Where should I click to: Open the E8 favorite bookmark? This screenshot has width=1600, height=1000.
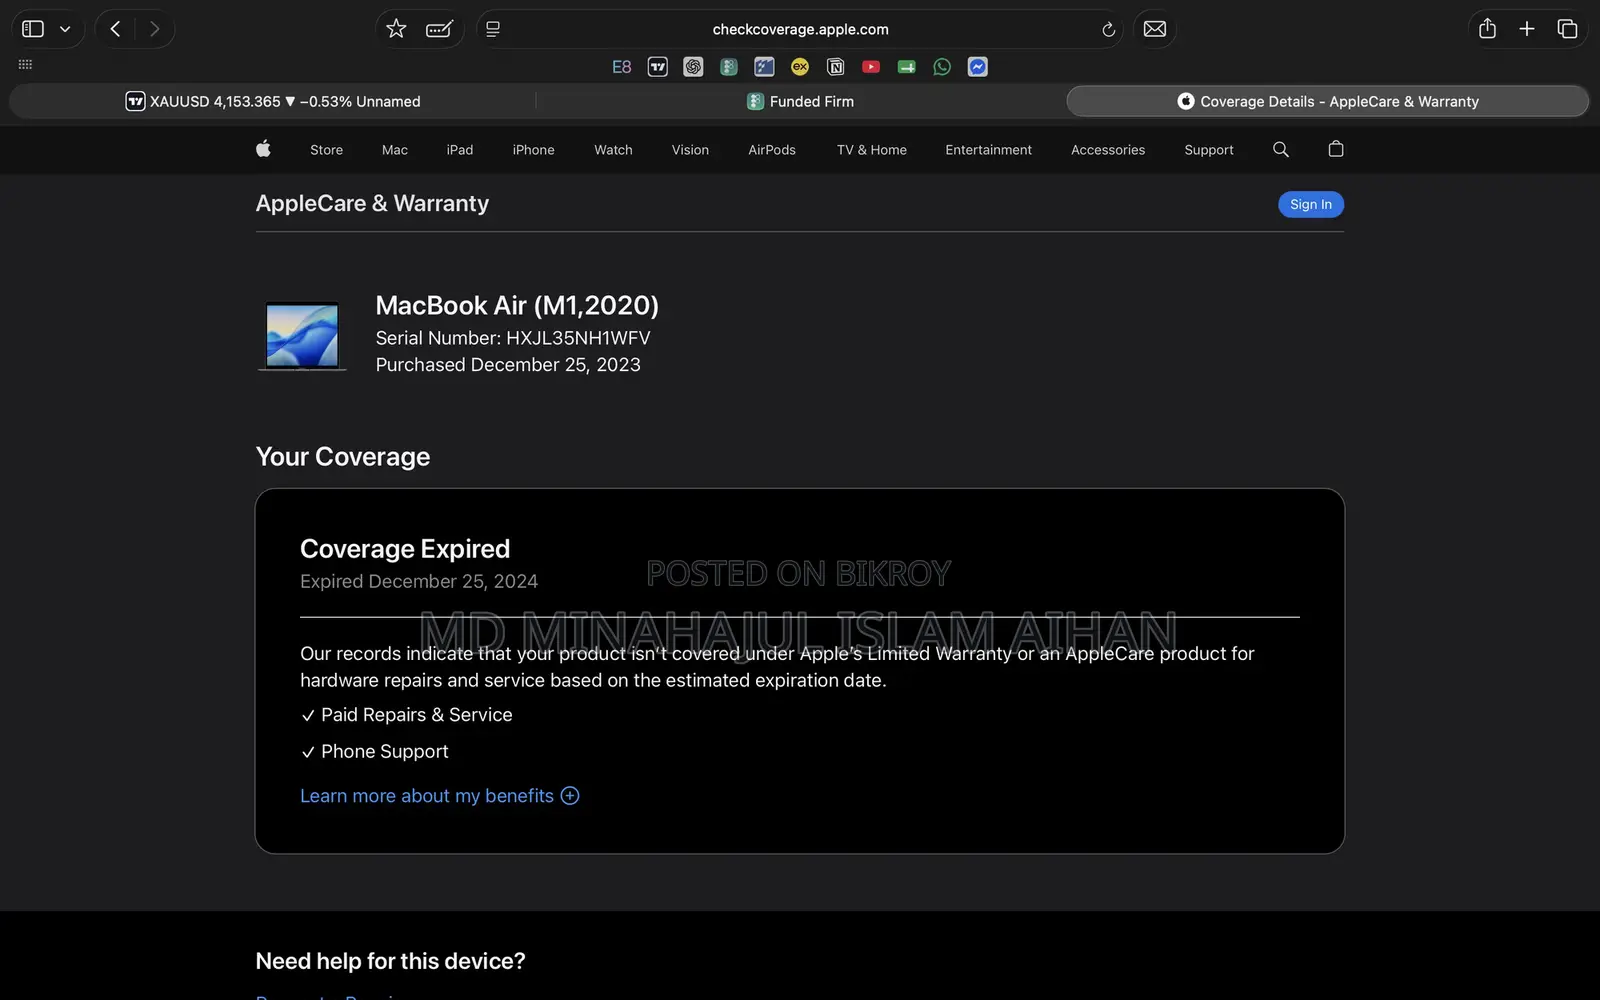point(622,67)
